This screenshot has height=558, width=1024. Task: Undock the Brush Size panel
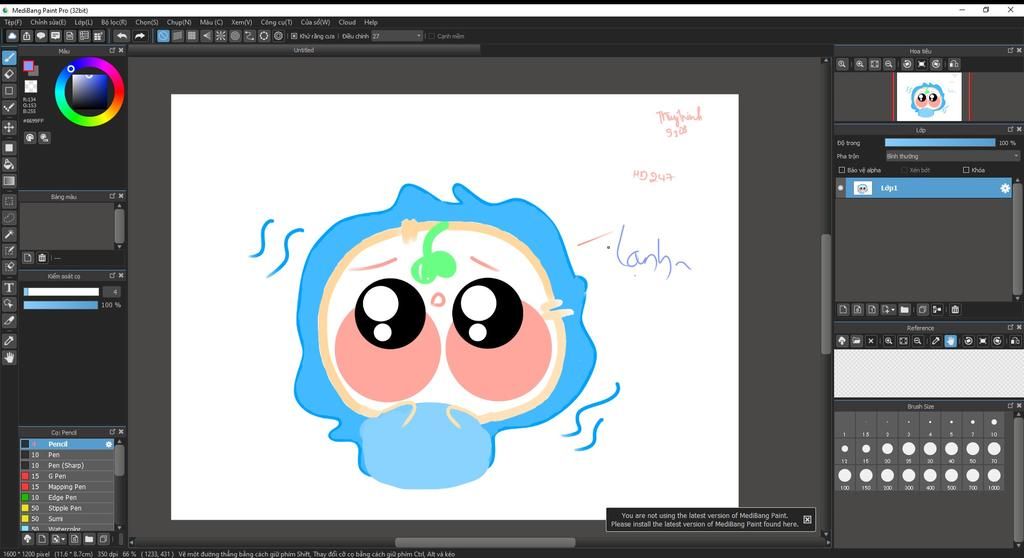pos(1010,406)
